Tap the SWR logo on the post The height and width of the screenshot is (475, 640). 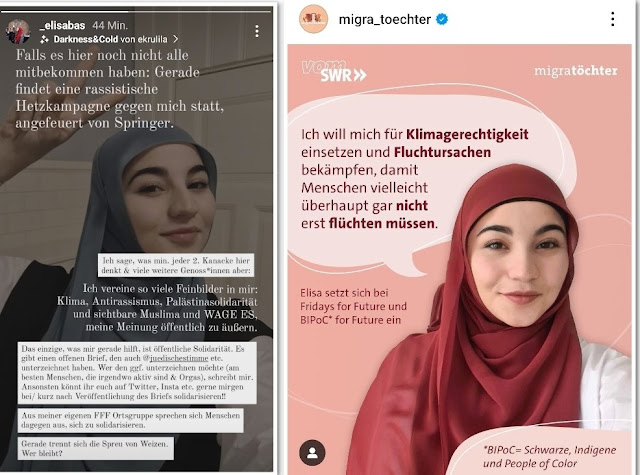(334, 71)
